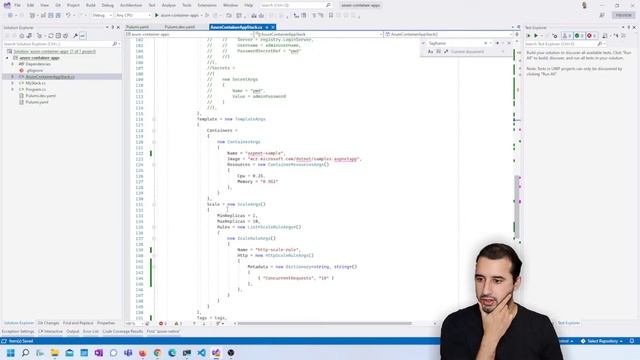The width and height of the screenshot is (640, 360).
Task: Click the Run icon in Test Explorer
Action: point(536,36)
